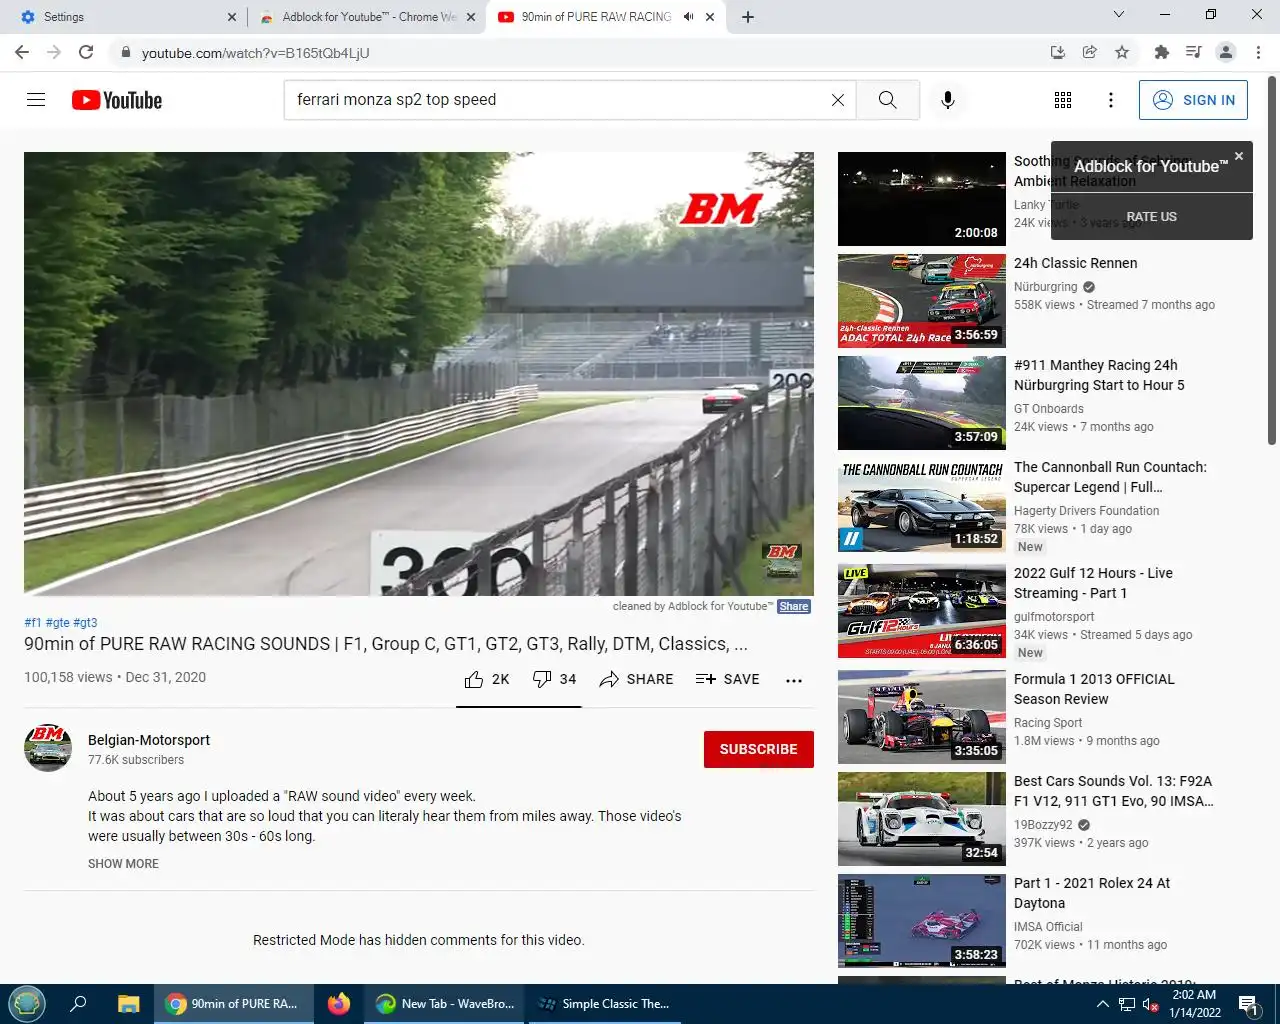The width and height of the screenshot is (1280, 1024).
Task: Open YouTube apps grid
Action: coord(1063,100)
